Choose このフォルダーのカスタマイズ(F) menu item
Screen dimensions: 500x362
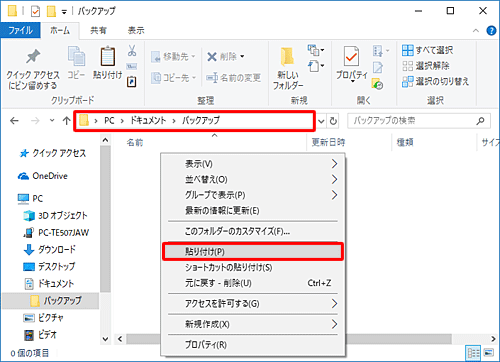pyautogui.click(x=253, y=231)
